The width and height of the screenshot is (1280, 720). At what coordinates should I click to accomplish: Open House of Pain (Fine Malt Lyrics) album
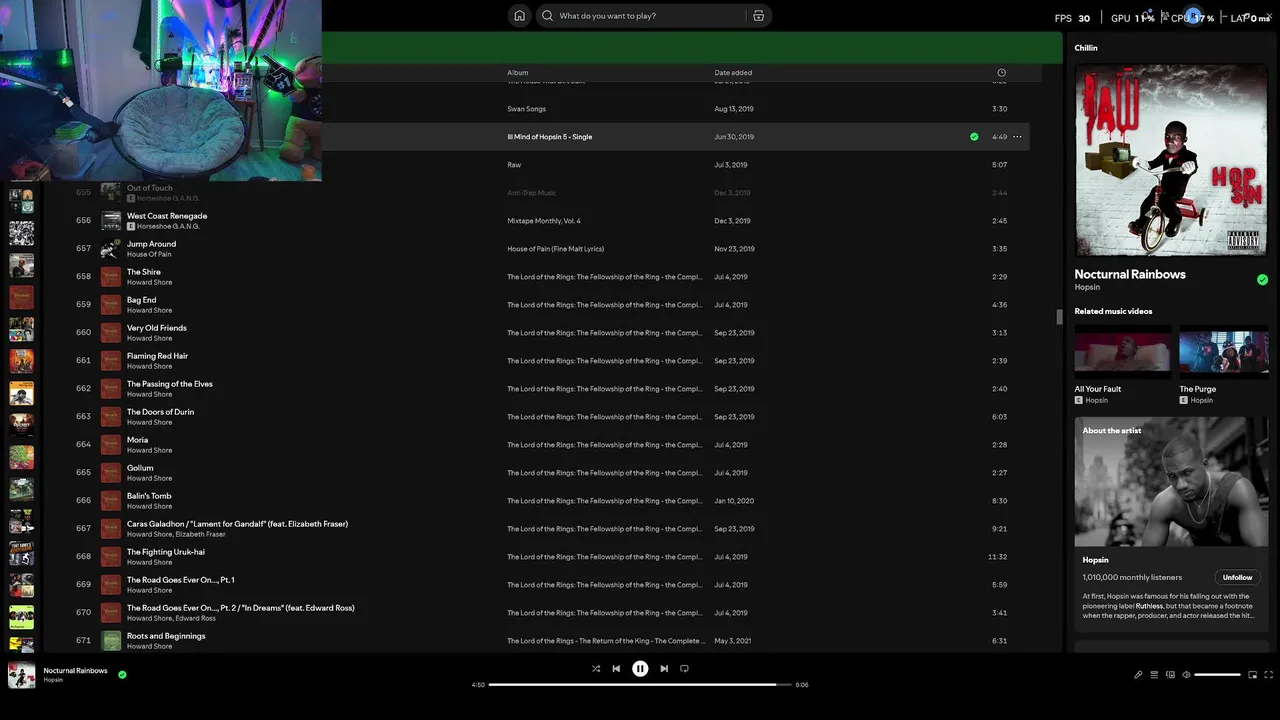555,249
